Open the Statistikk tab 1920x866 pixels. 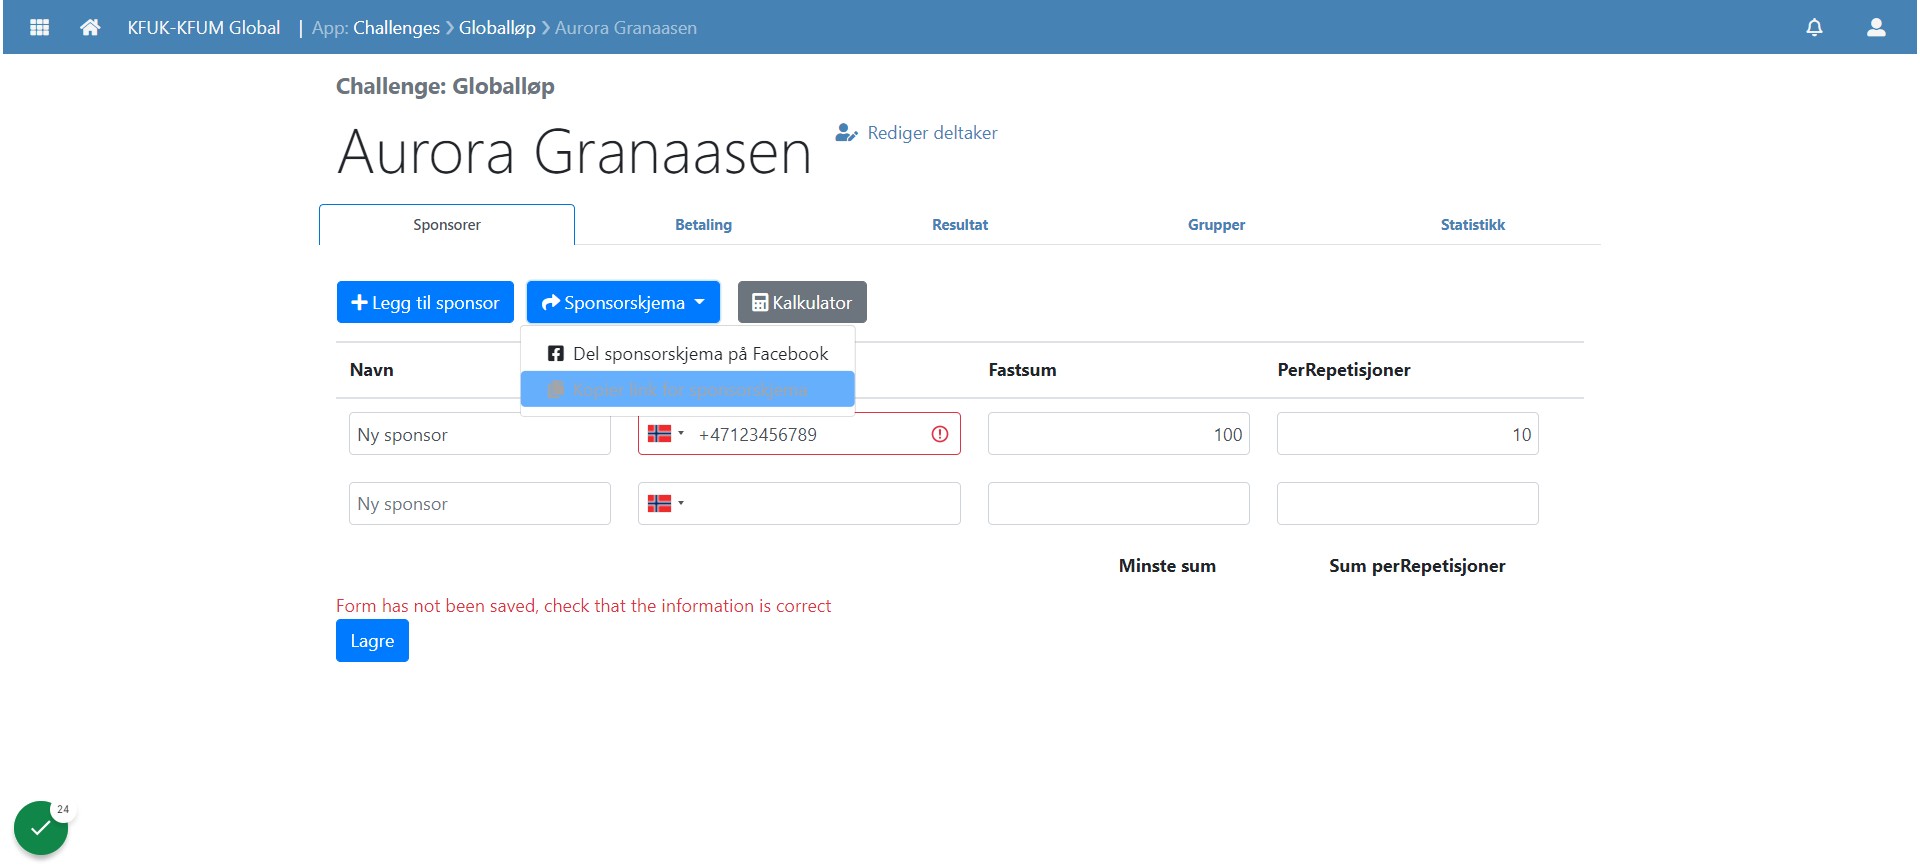pos(1472,225)
